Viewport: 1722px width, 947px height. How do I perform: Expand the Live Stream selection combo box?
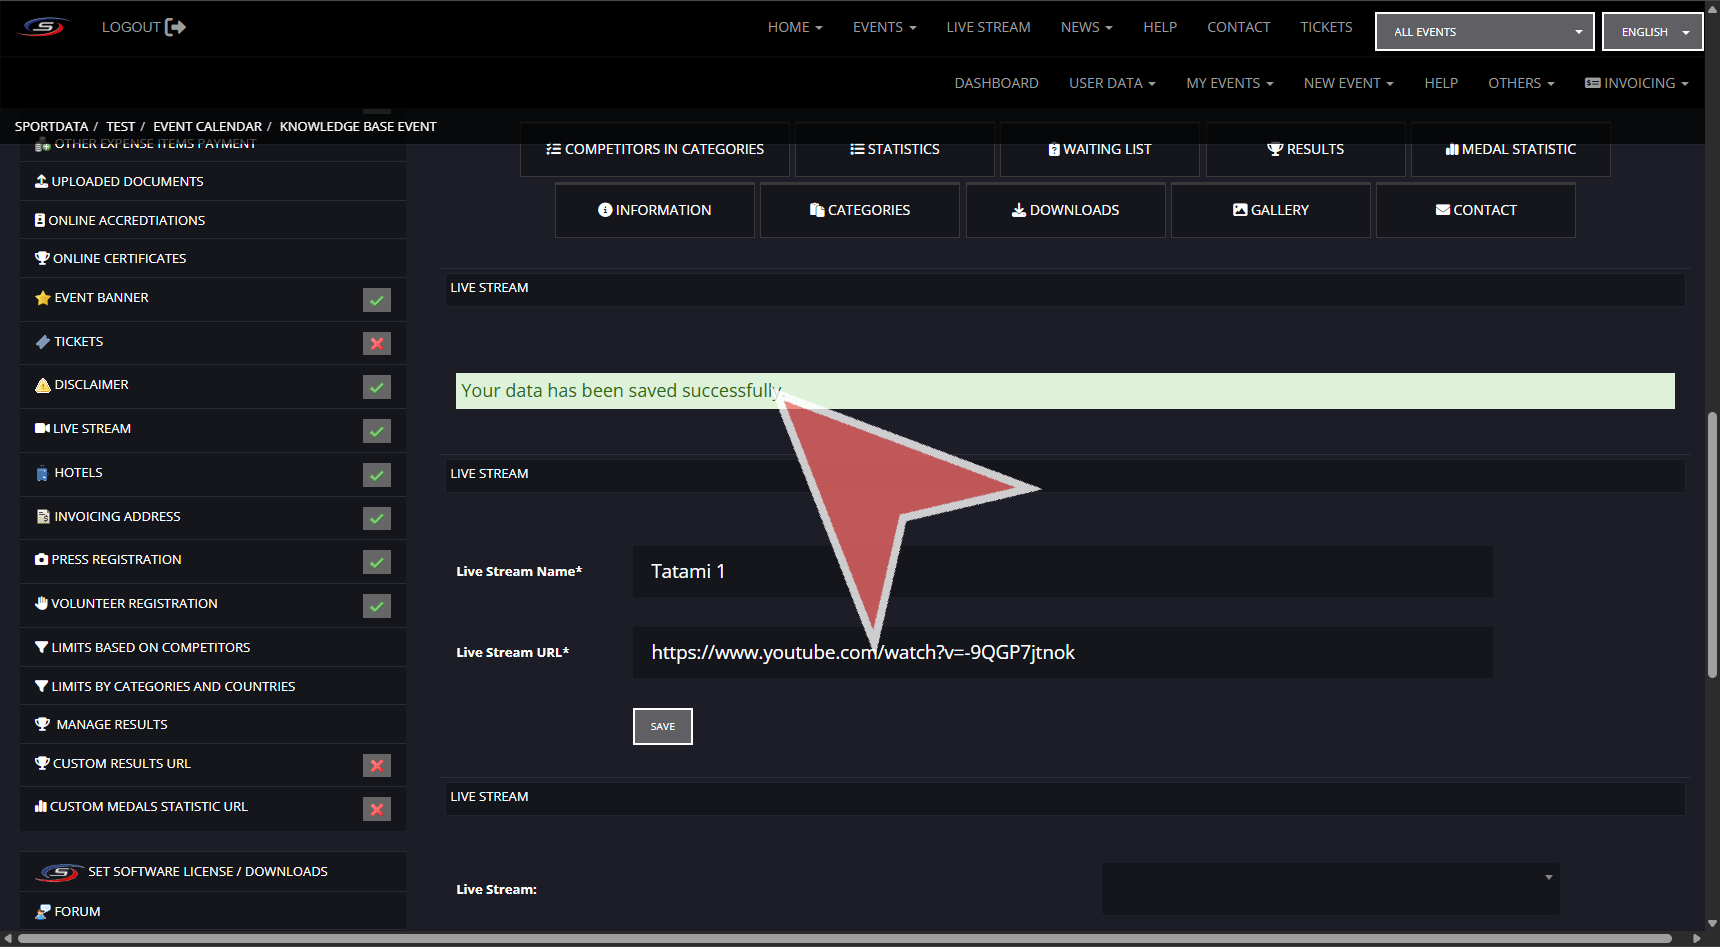point(1330,889)
